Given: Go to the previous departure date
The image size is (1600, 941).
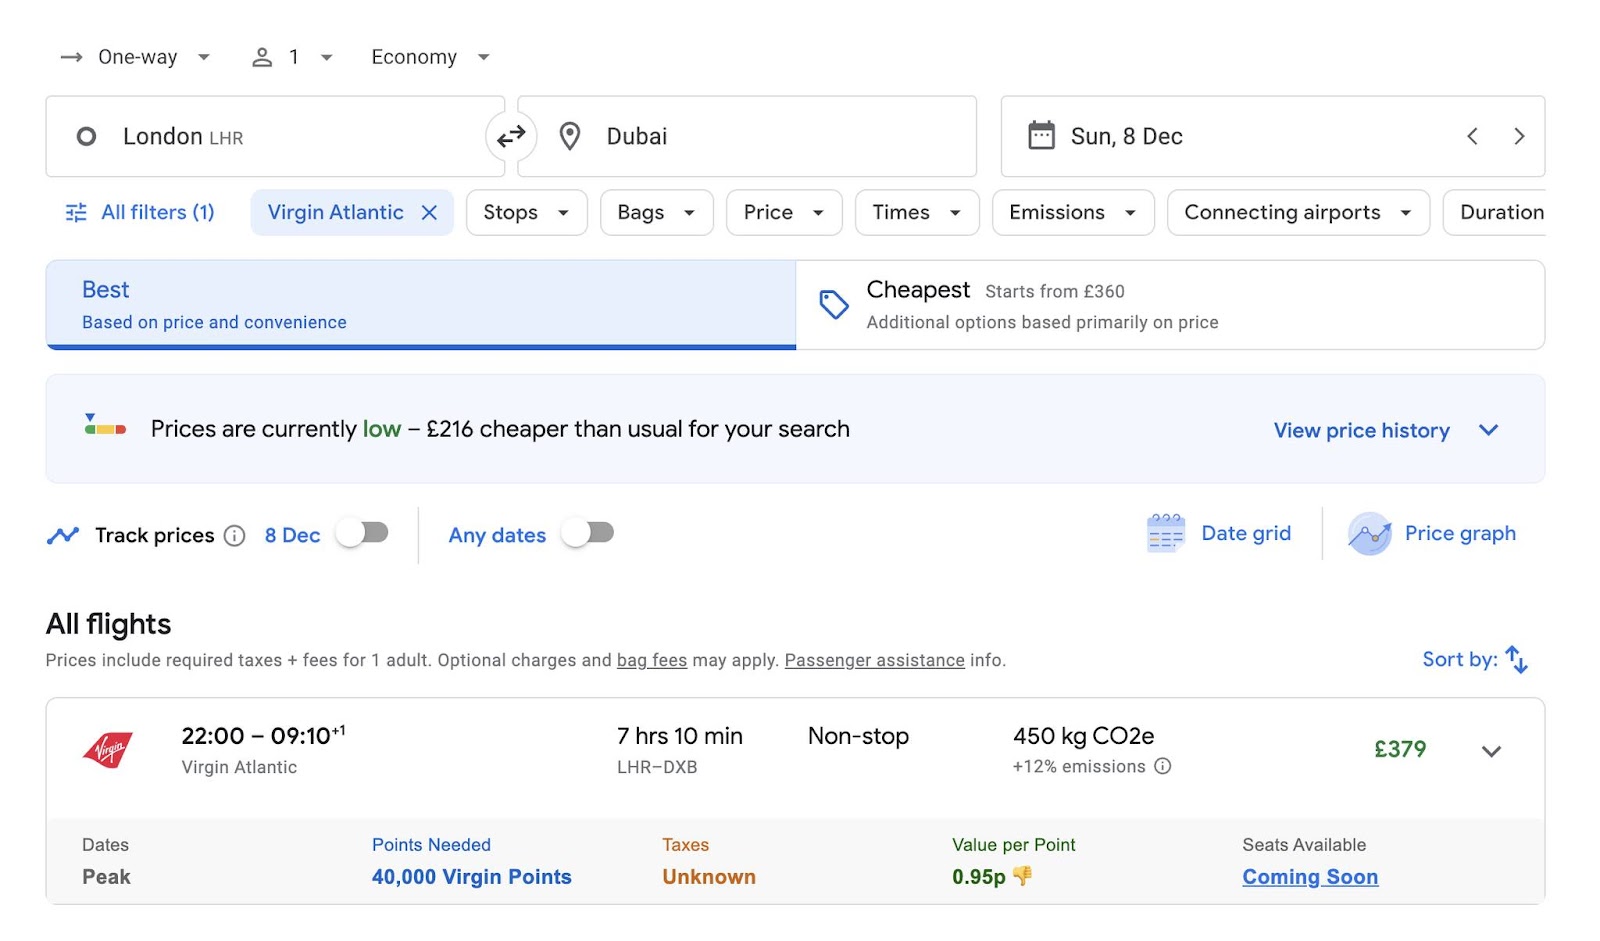Looking at the screenshot, I should tap(1472, 136).
